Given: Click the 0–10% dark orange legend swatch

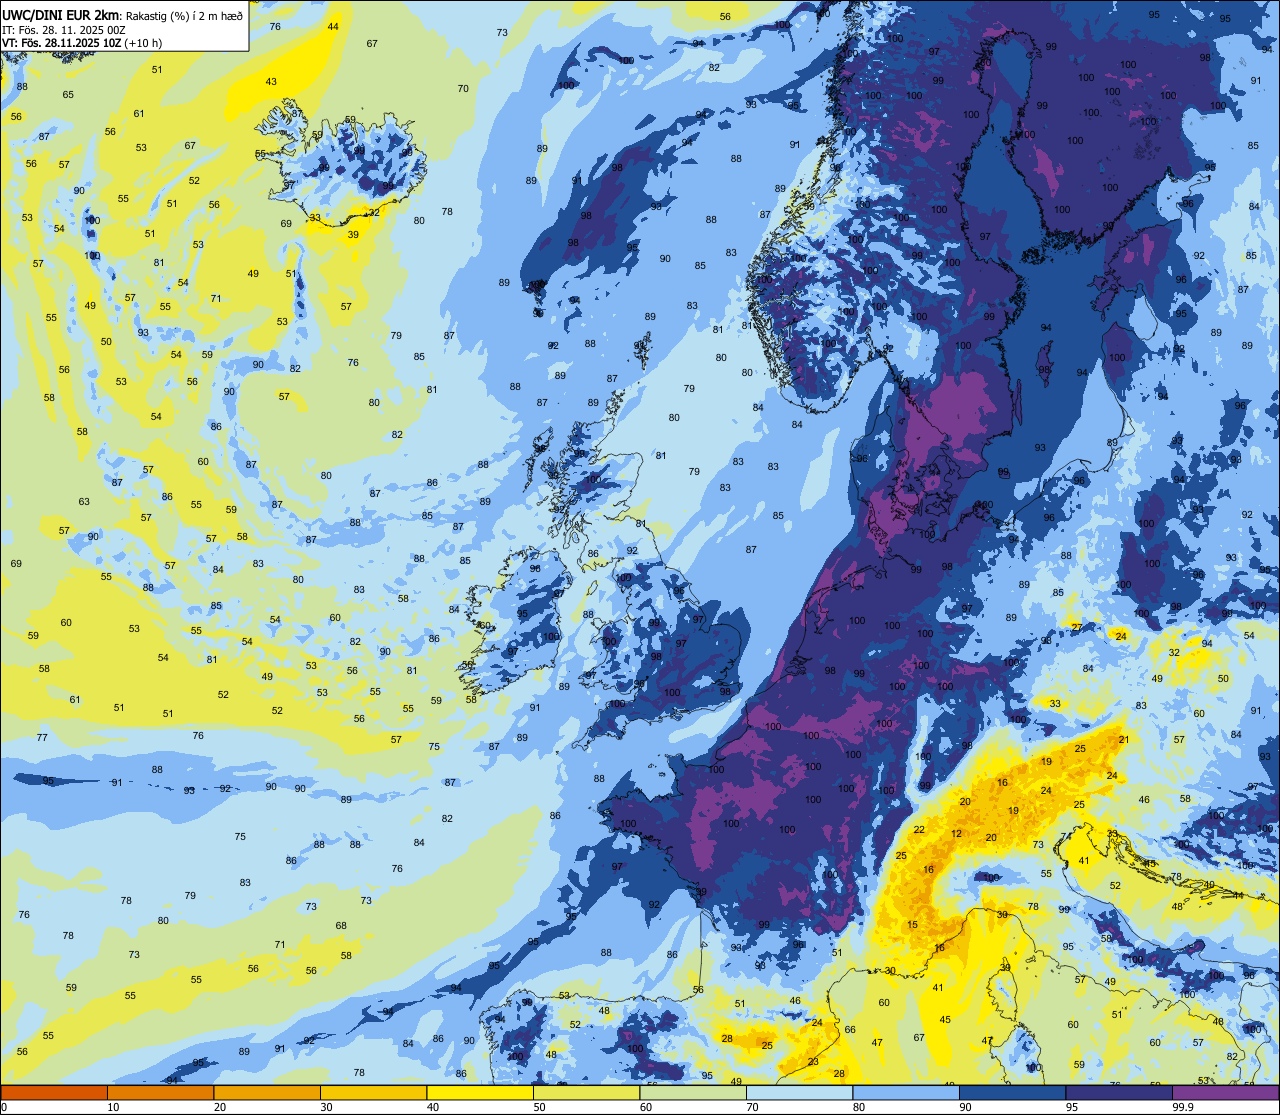Looking at the screenshot, I should pyautogui.click(x=54, y=1092).
